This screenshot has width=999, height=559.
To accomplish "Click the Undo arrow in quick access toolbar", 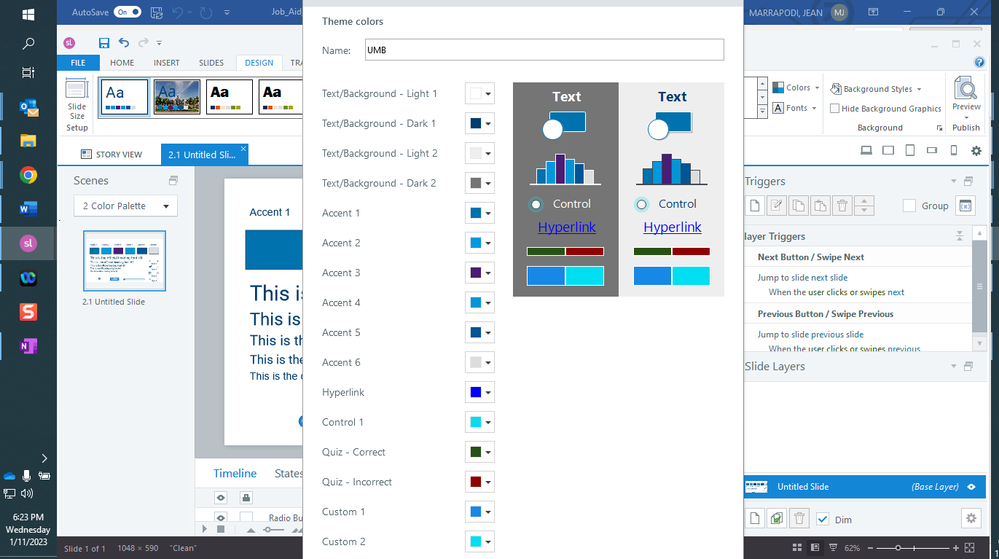I will pyautogui.click(x=124, y=43).
